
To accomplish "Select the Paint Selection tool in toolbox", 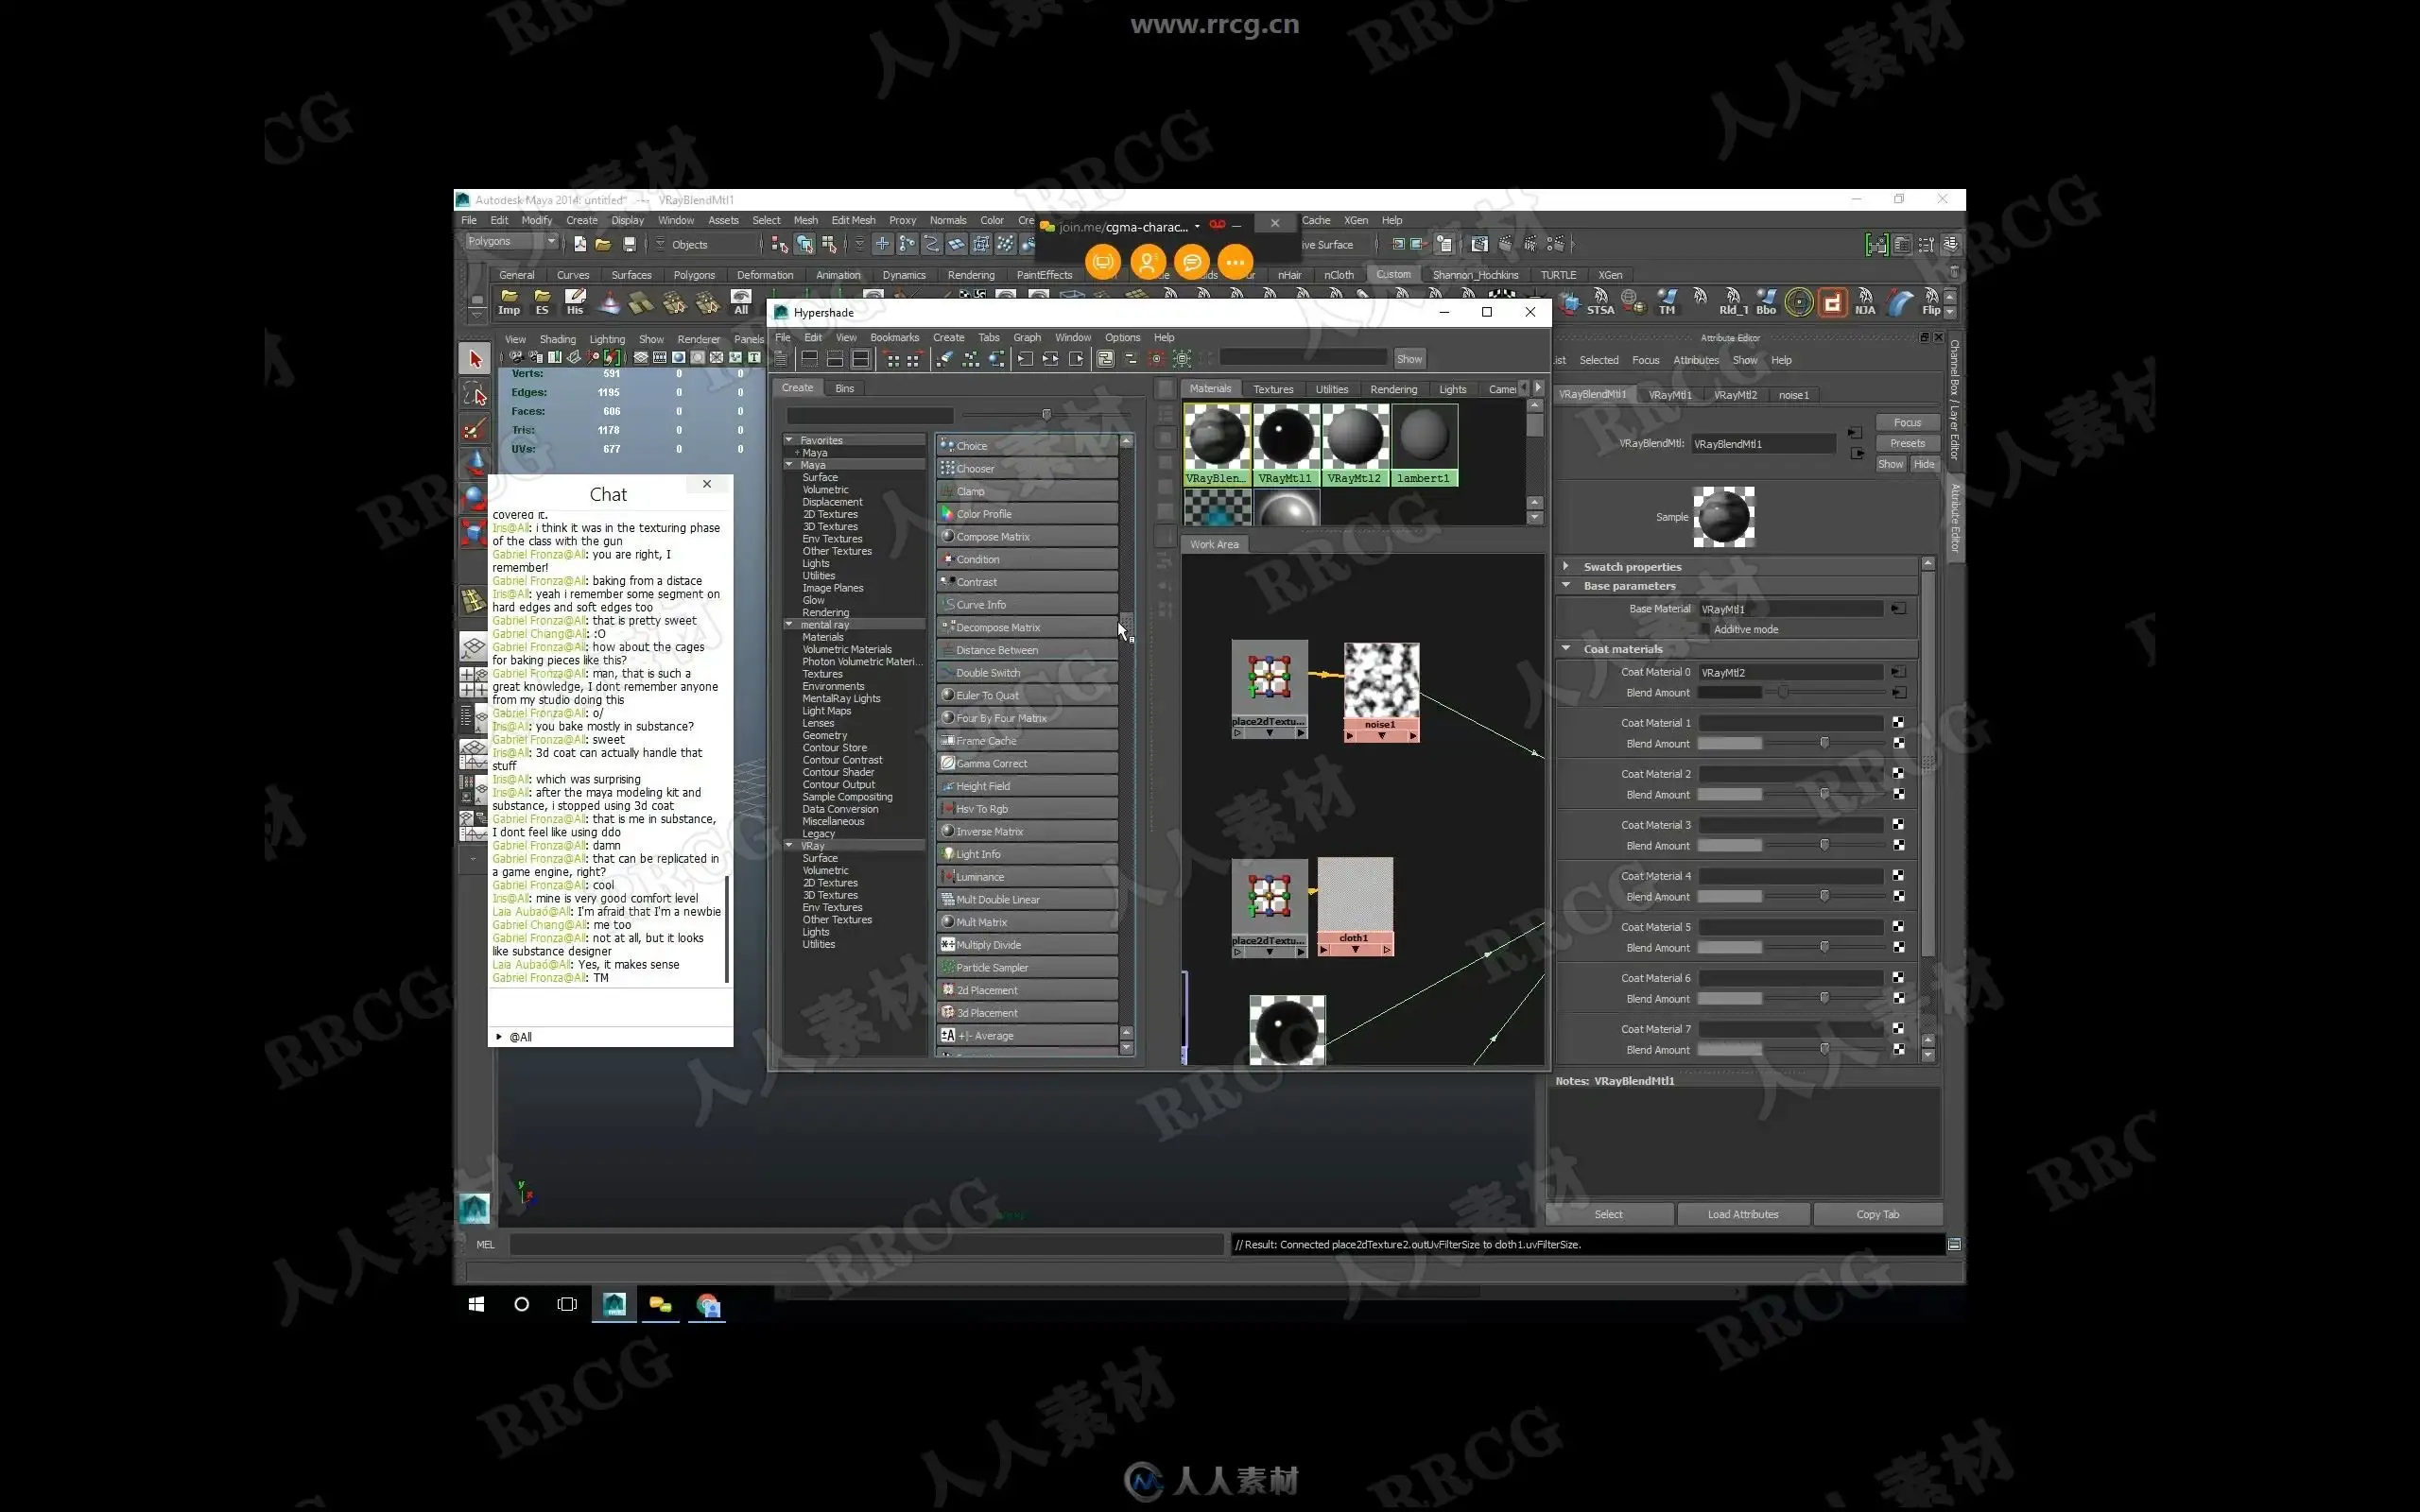I will pos(475,429).
